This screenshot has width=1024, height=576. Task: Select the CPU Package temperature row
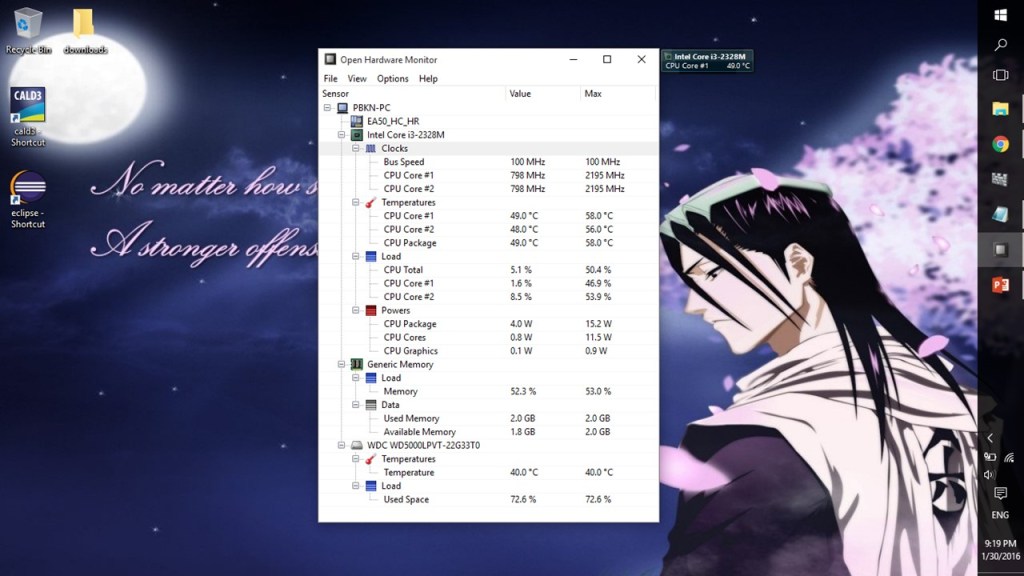(410, 243)
